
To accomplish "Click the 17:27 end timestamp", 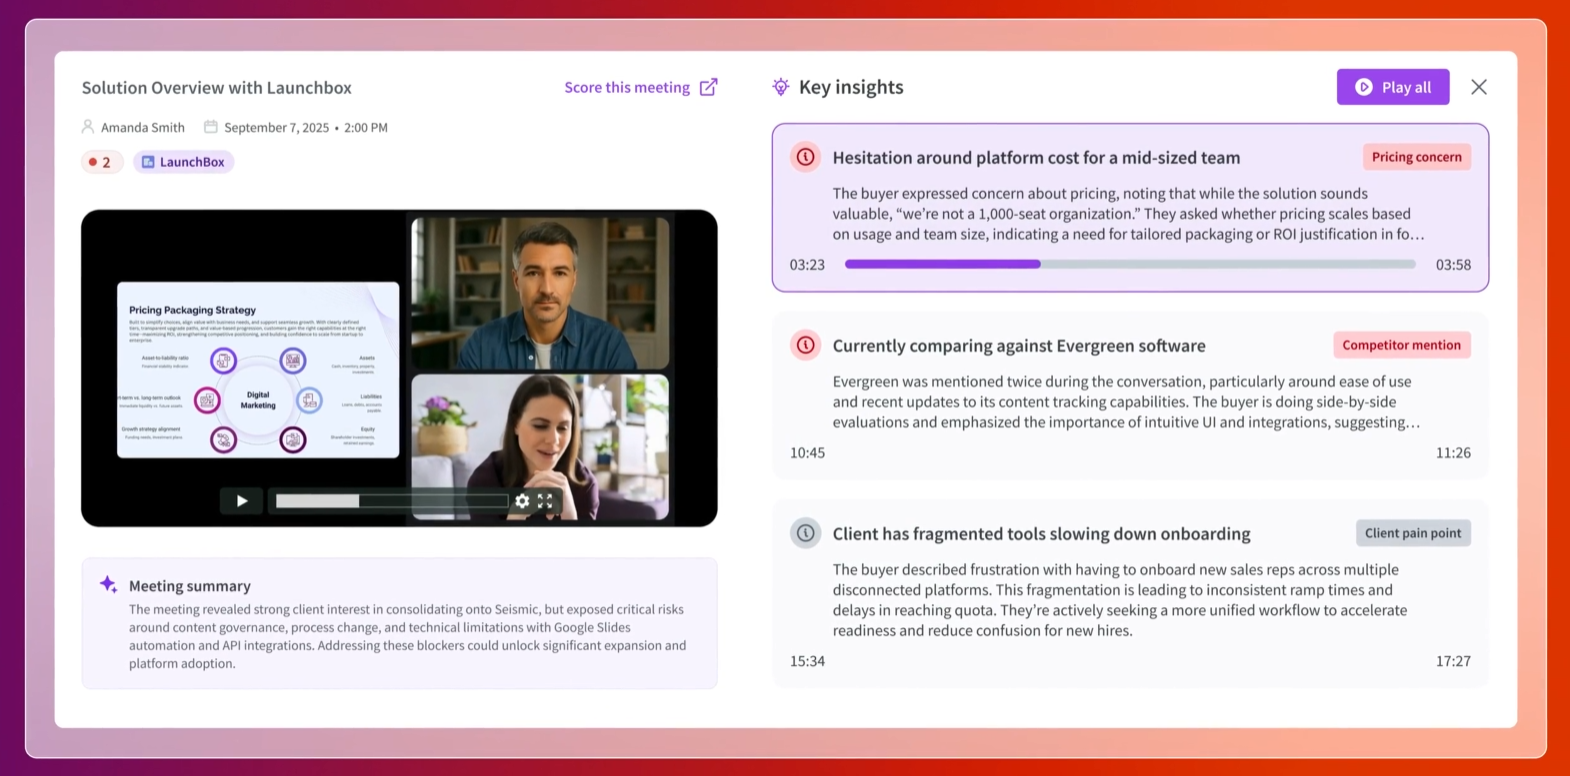I will click(x=1453, y=661).
